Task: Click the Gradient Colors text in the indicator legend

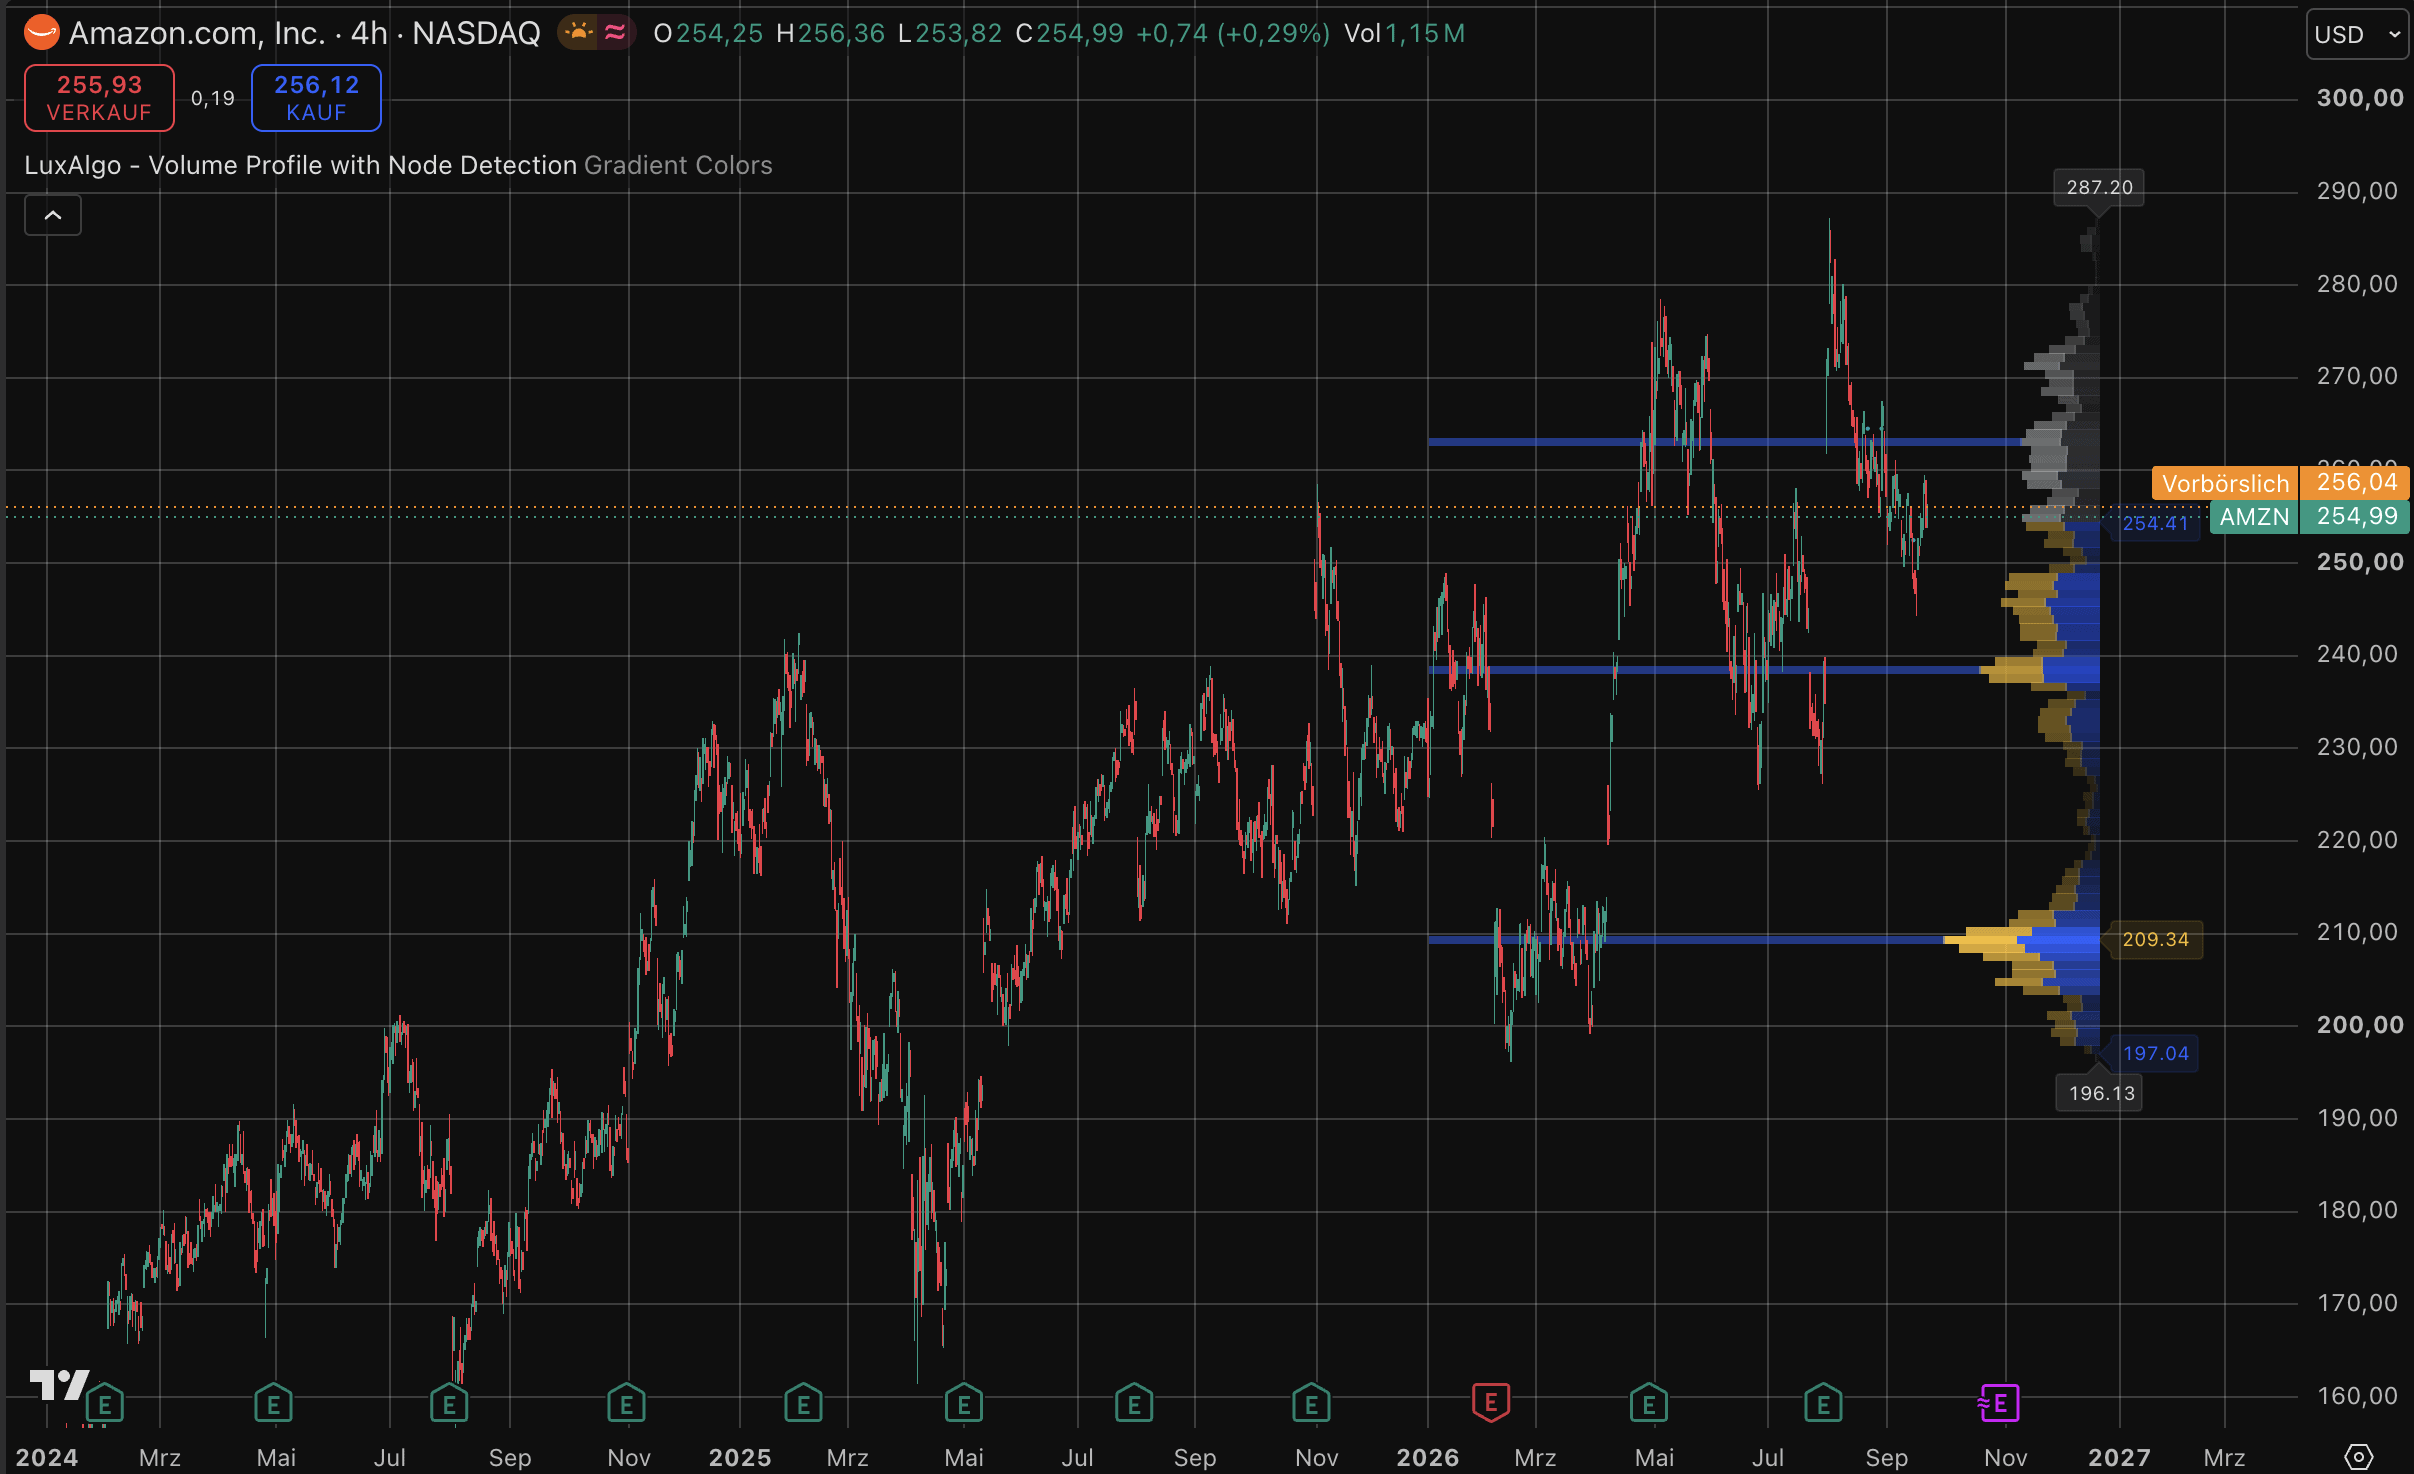Action: click(x=678, y=165)
